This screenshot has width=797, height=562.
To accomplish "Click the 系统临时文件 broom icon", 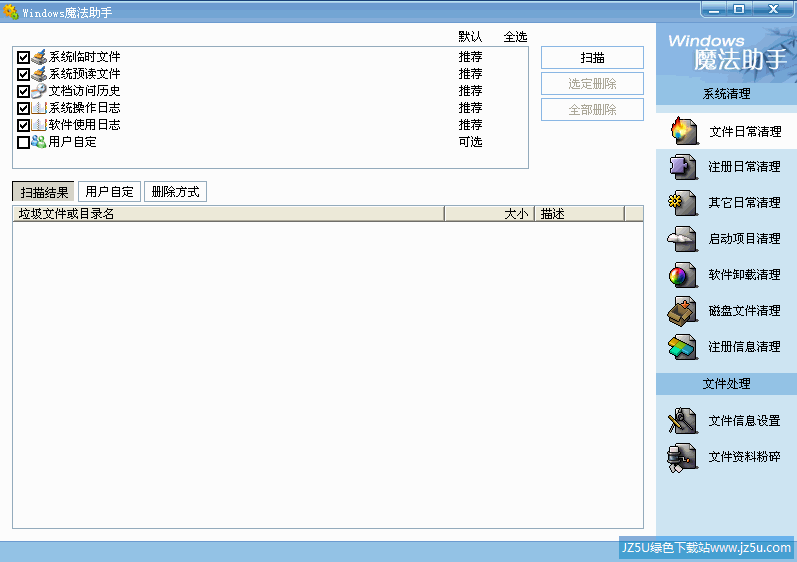I will click(x=39, y=57).
